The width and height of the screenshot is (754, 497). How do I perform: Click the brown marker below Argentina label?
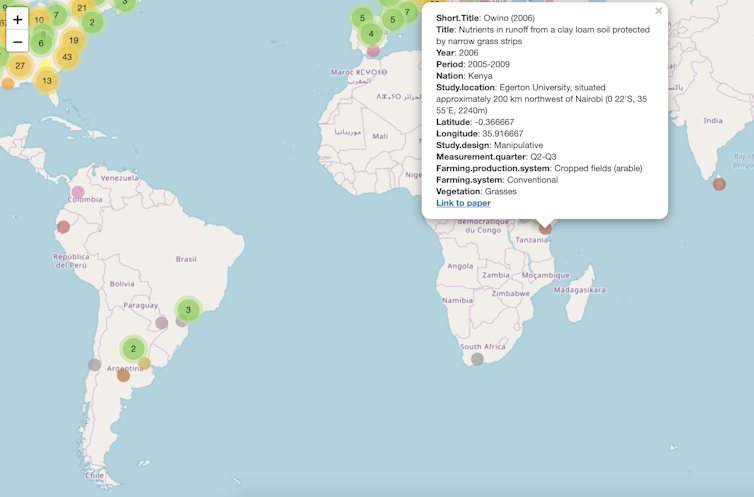point(123,376)
